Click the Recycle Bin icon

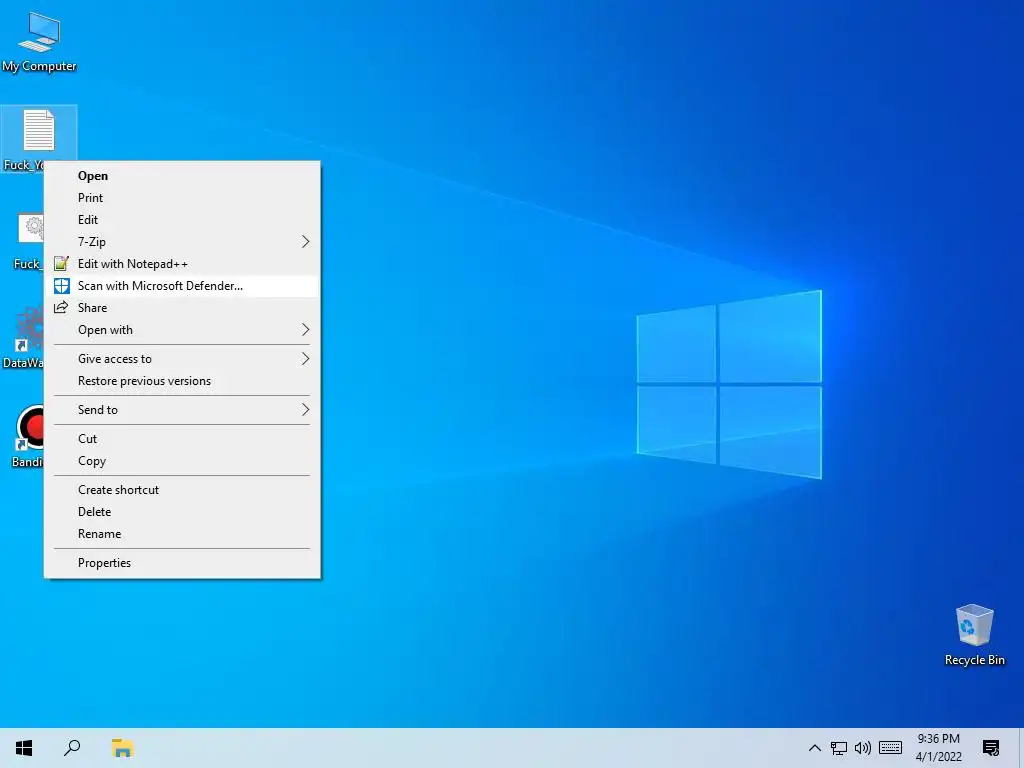pyautogui.click(x=974, y=625)
